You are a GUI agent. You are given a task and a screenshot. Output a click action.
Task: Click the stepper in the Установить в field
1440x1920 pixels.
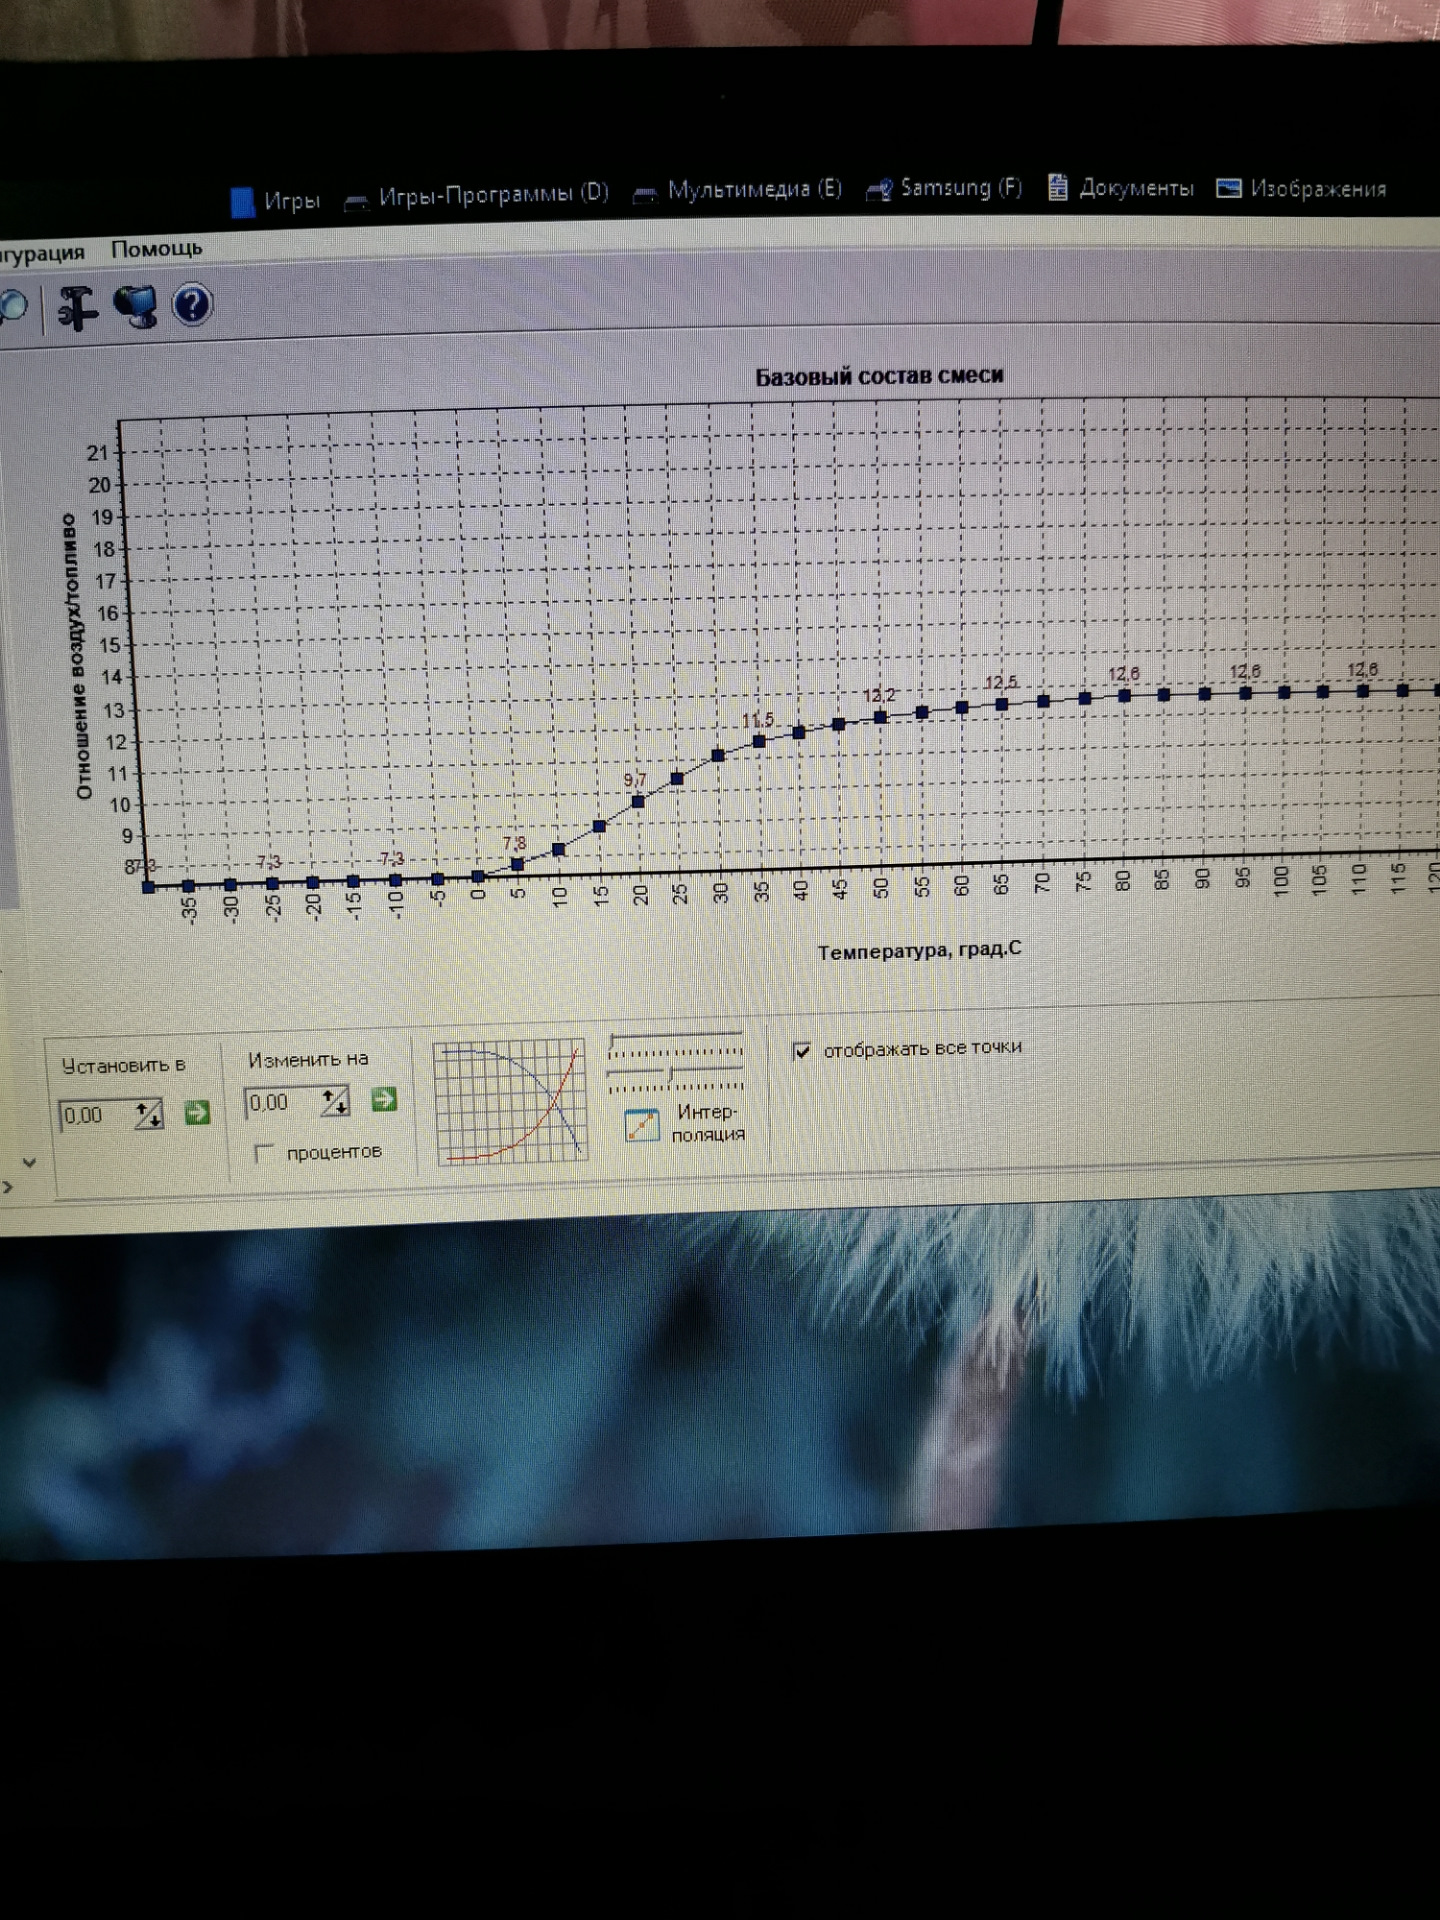148,1114
